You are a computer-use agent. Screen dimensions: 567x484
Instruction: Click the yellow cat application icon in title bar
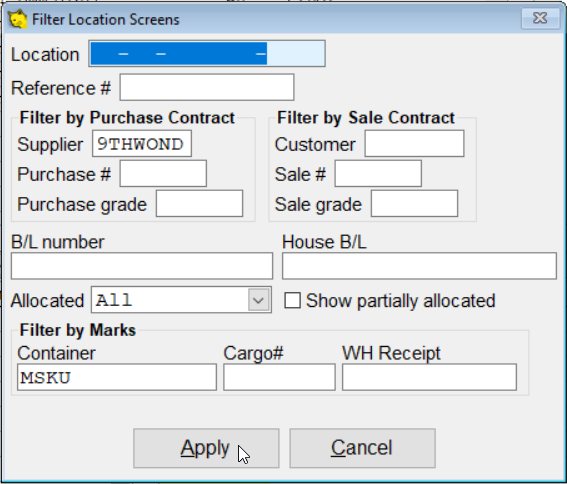pos(17,19)
